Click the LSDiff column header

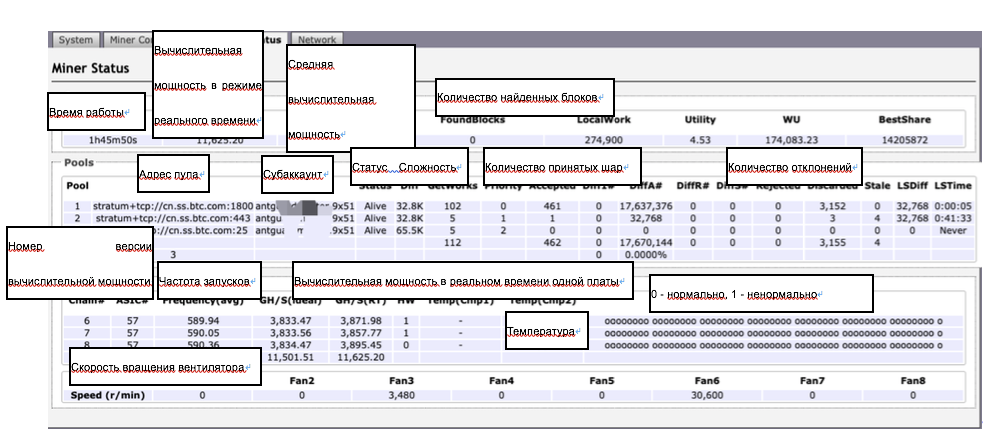coord(911,186)
